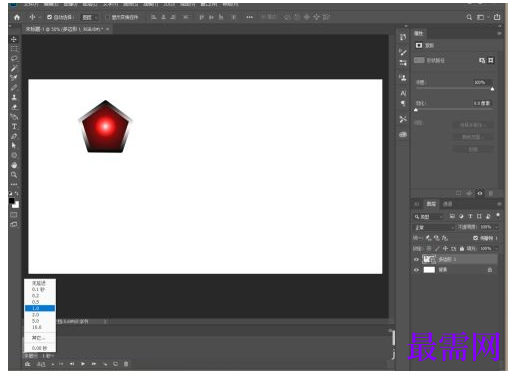Open the layer fill dropdown arrow
Viewport: 519px width, 378px height.
click(497, 249)
